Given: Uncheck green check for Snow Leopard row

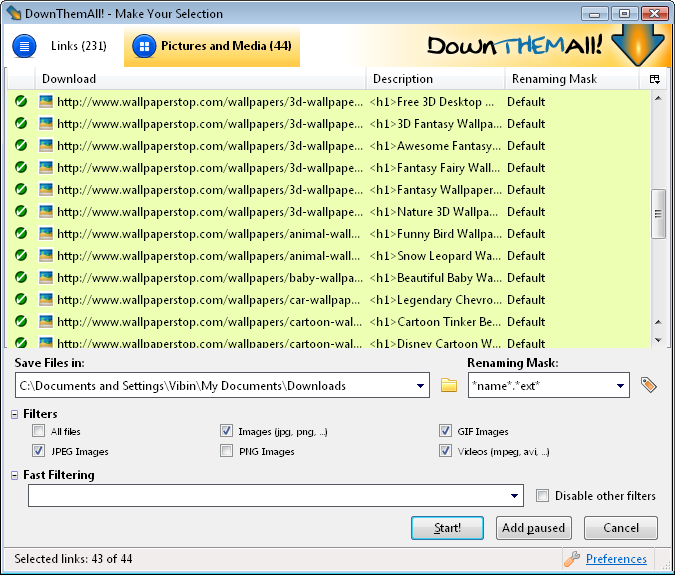Looking at the screenshot, I should (21, 255).
